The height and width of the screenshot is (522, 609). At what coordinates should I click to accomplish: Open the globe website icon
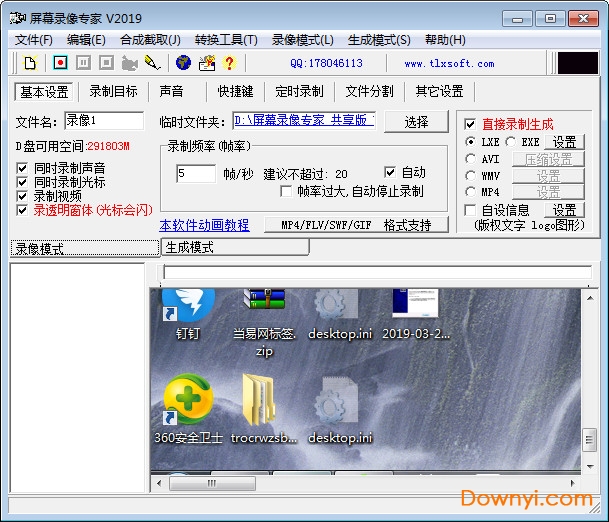point(183,63)
